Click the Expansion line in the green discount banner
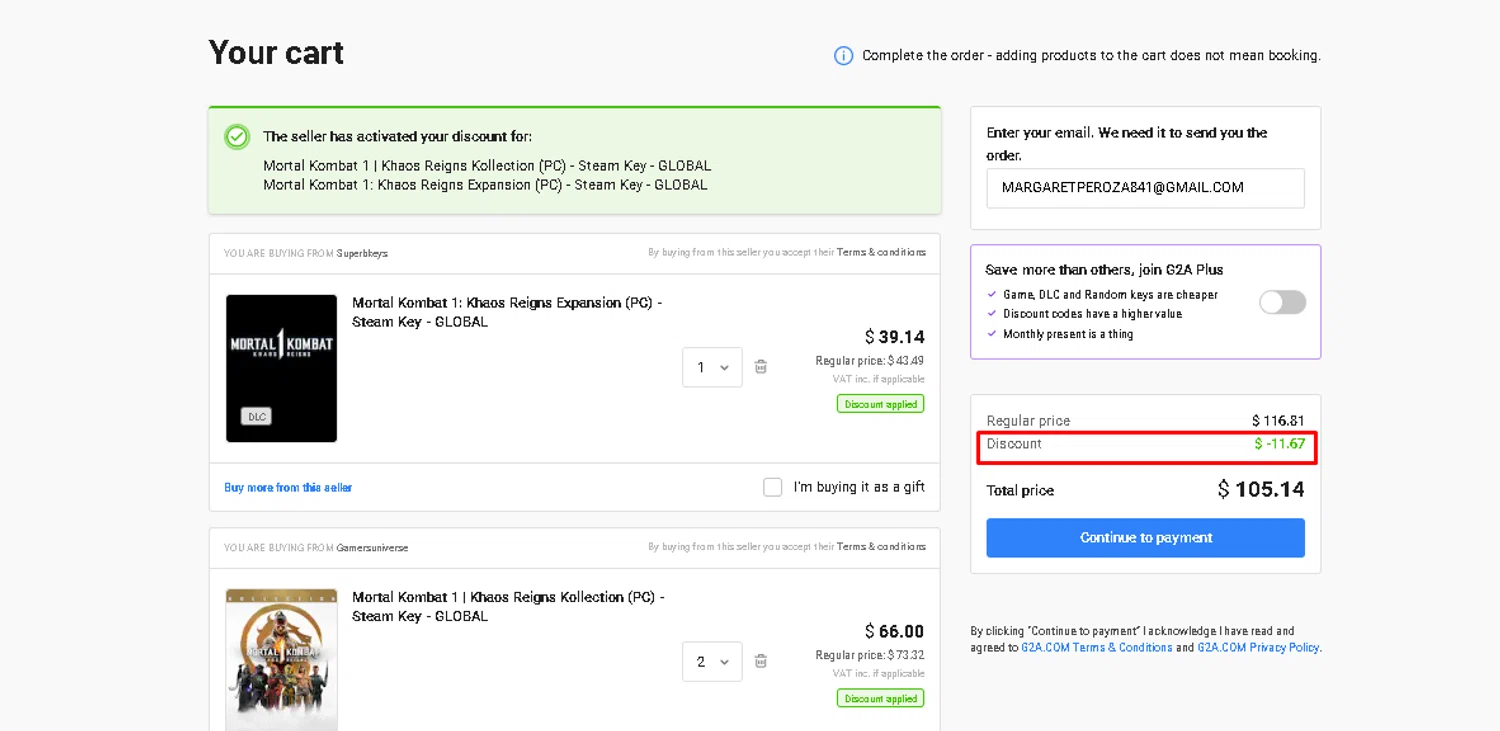Viewport: 1500px width, 731px height. click(x=485, y=185)
